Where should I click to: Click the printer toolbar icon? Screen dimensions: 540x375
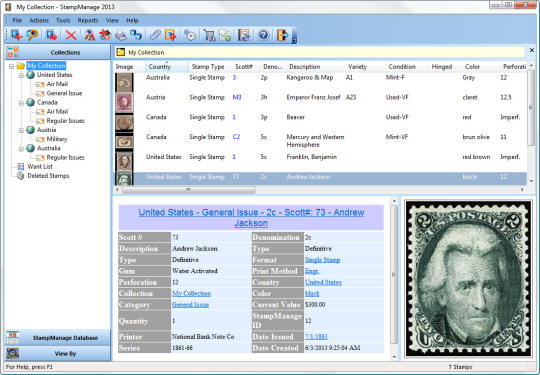(x=121, y=35)
